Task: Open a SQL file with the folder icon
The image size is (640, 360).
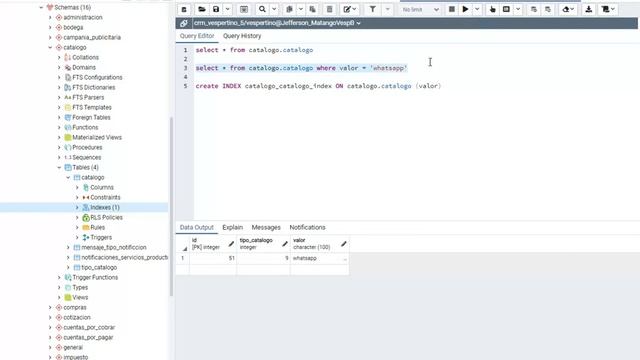Action: [202, 9]
